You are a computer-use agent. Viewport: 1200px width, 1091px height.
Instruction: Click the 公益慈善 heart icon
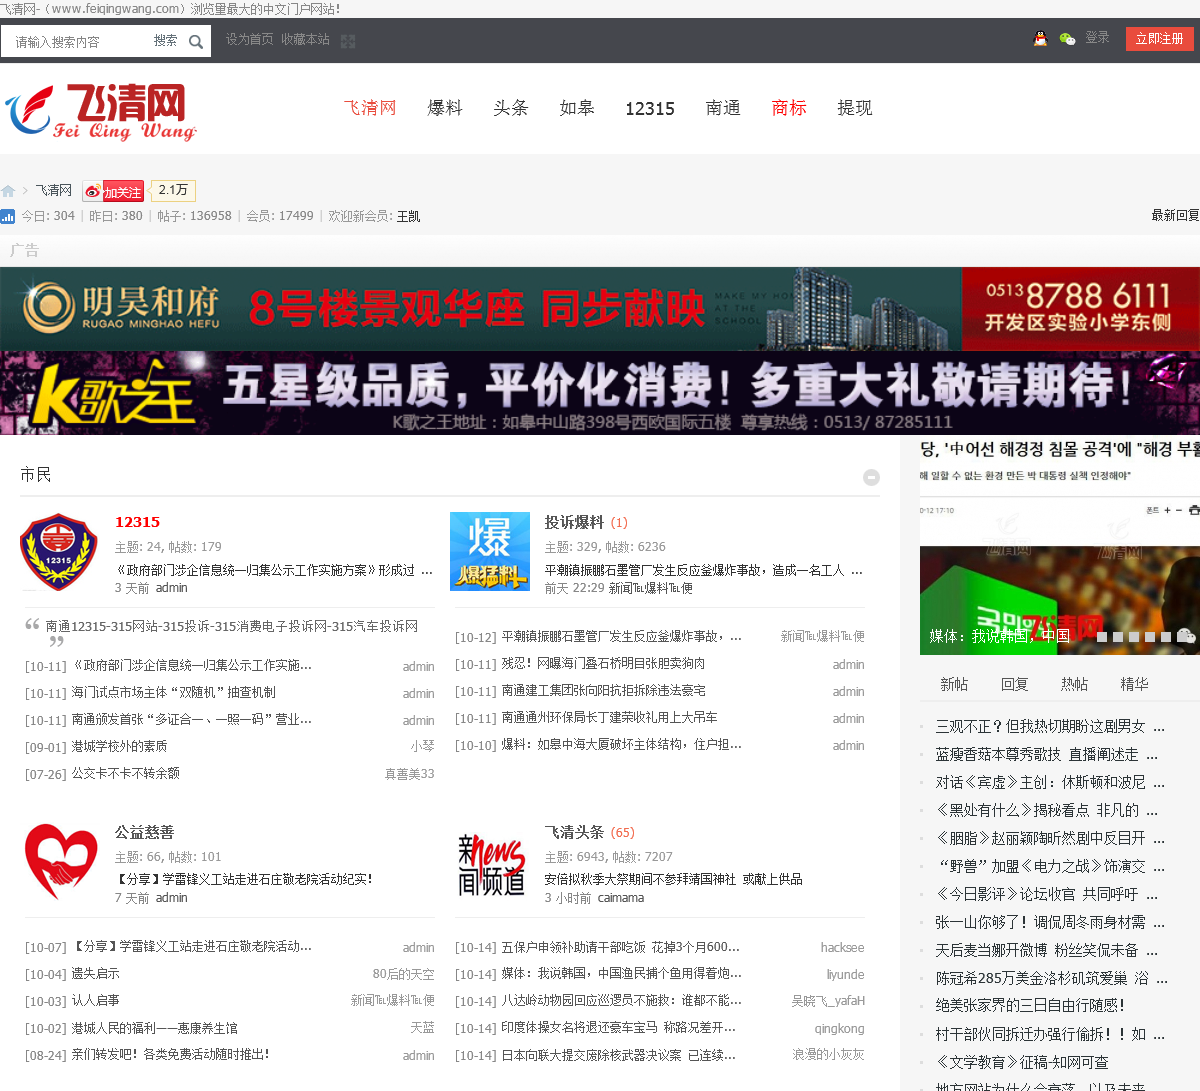[60, 862]
